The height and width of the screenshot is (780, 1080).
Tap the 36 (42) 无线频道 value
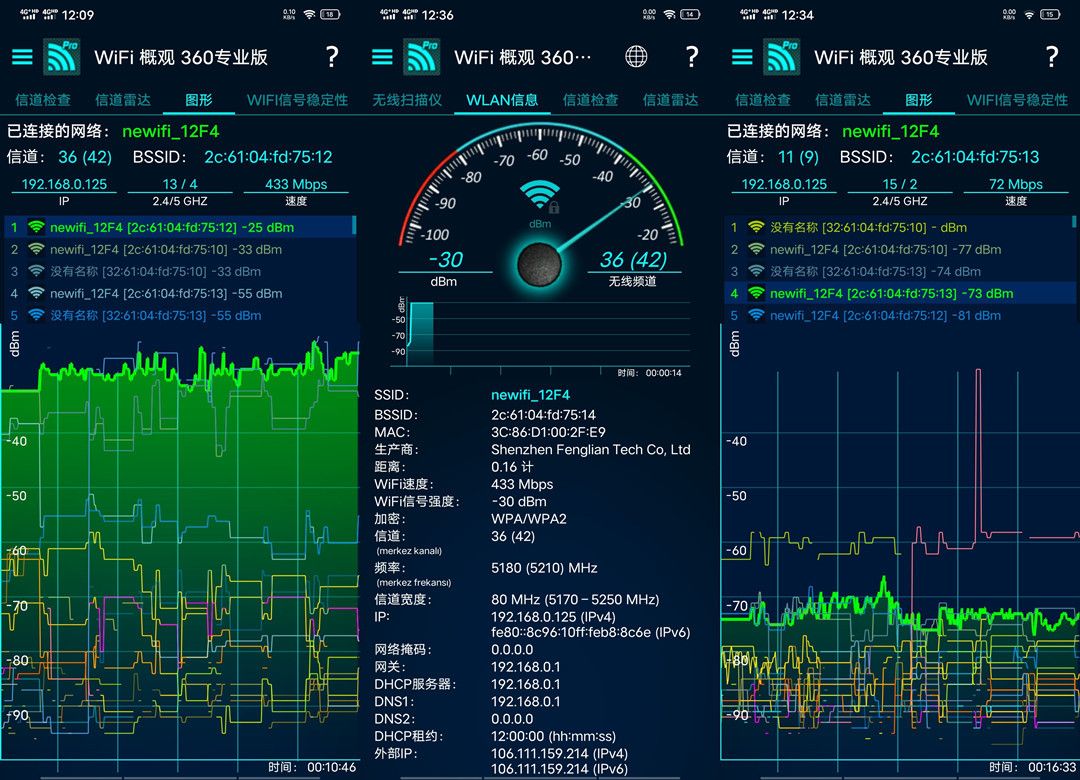[633, 260]
